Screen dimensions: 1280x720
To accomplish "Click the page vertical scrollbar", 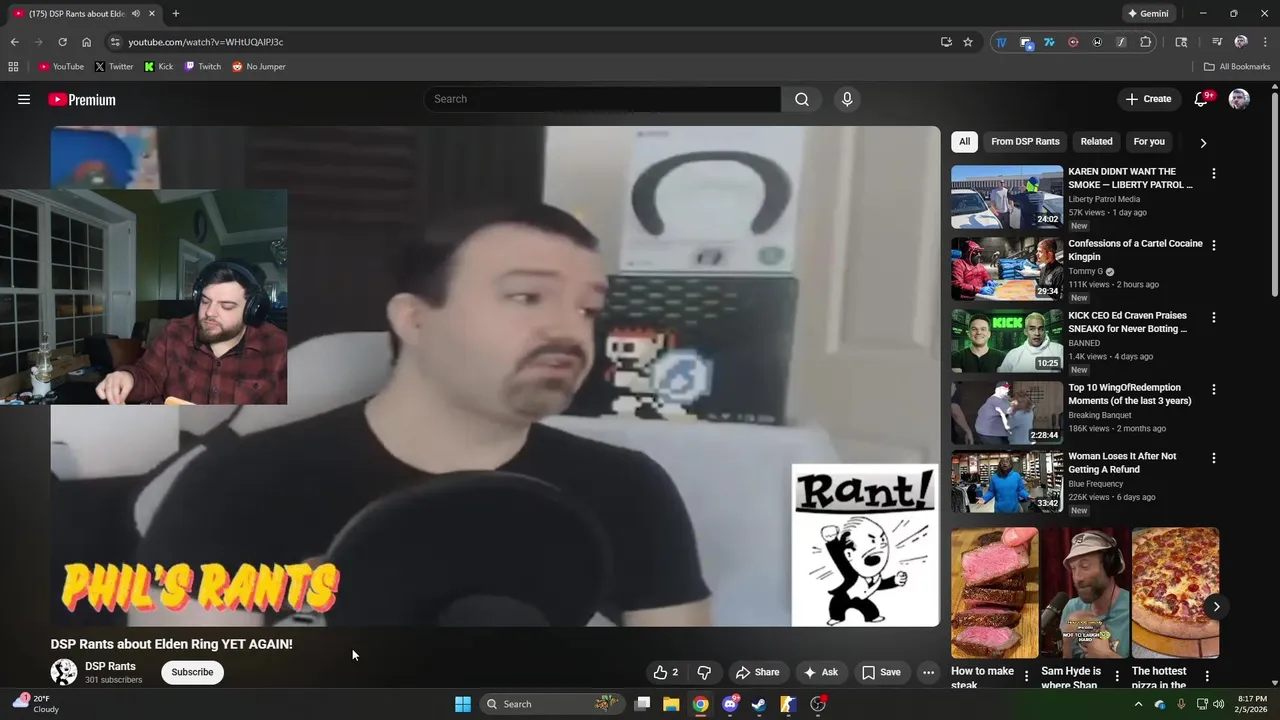I will [1274, 195].
